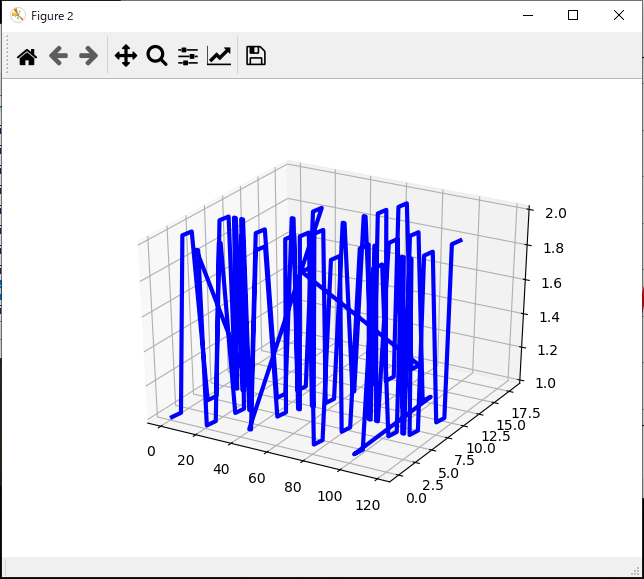
Task: Minimize the Figure 2 window
Action: (528, 16)
